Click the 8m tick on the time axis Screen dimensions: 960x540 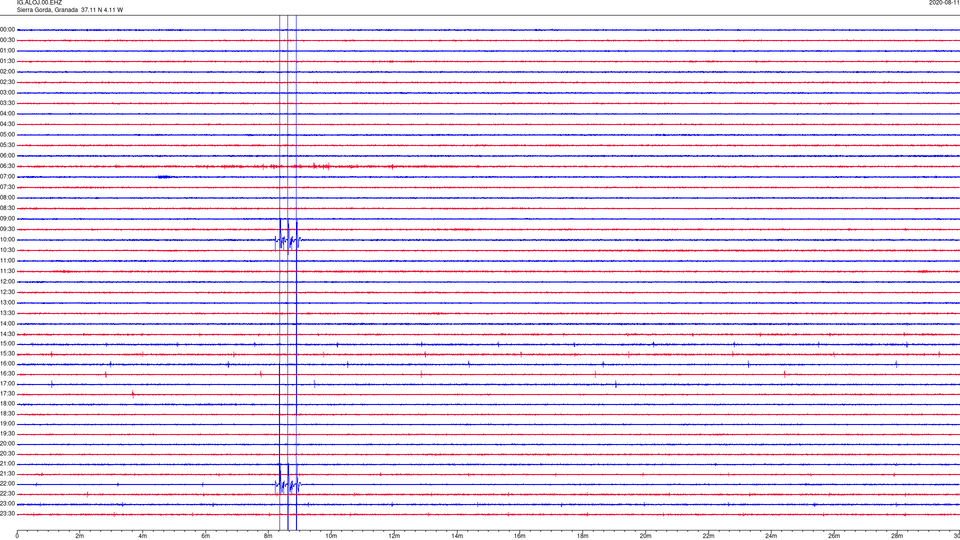pyautogui.click(x=268, y=536)
